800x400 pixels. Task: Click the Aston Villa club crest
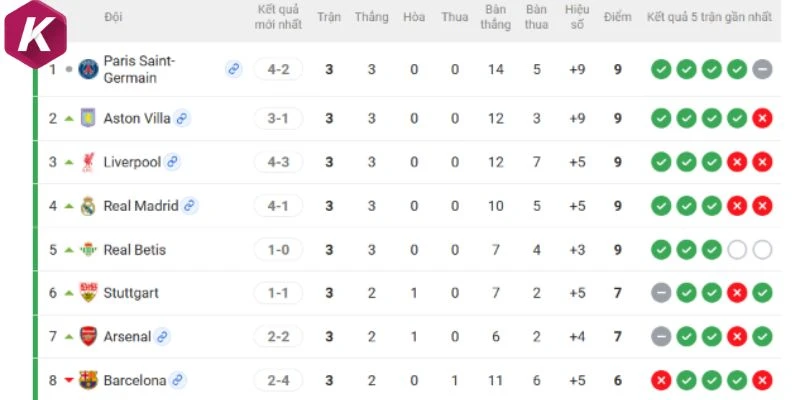(x=88, y=118)
